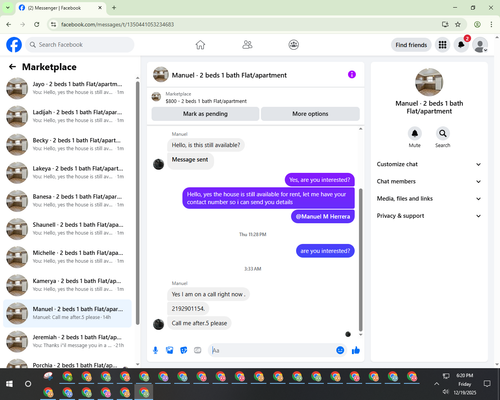Click Manuel's avatar in right panel
The width and height of the screenshot is (500, 400).
pyautogui.click(x=429, y=82)
